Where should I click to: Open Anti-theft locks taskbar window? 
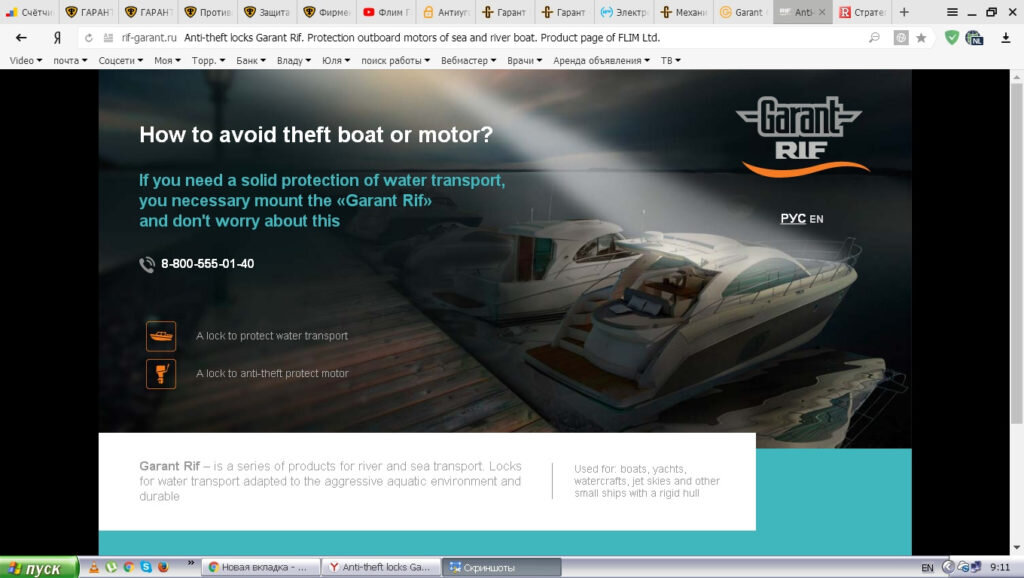click(x=382, y=567)
